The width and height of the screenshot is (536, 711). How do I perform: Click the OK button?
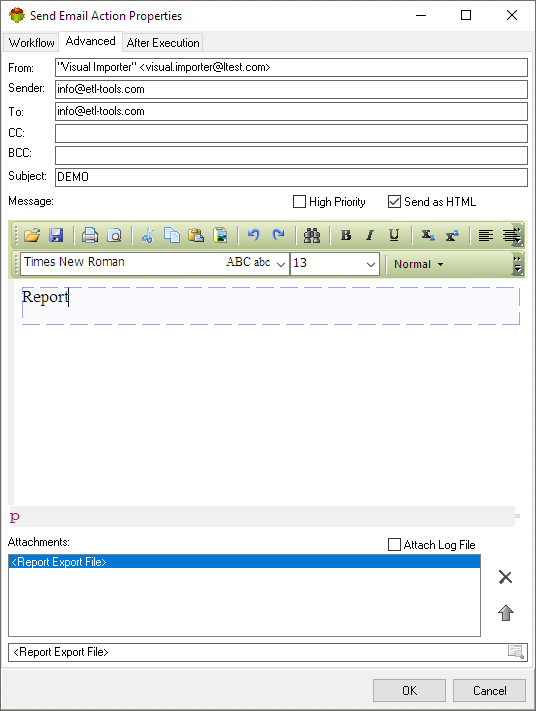[409, 690]
